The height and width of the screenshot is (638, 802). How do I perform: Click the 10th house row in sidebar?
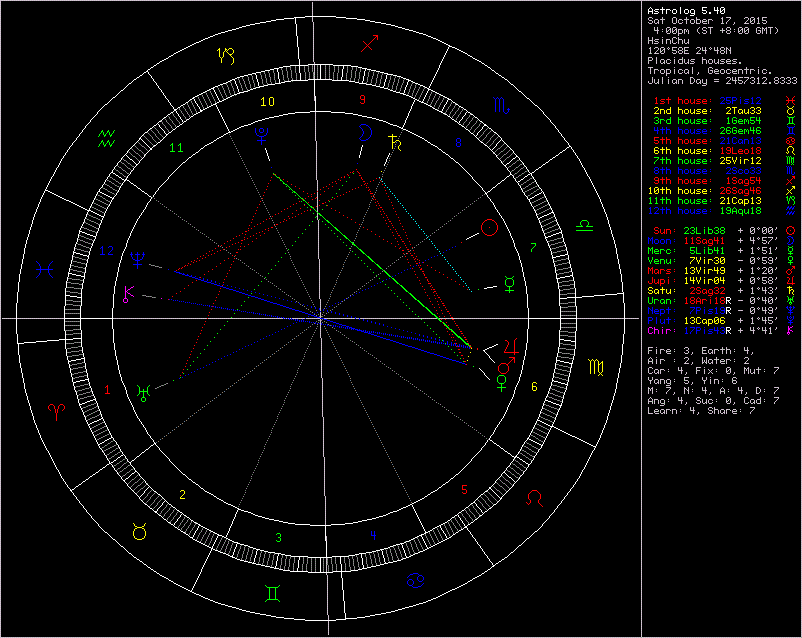click(705, 190)
